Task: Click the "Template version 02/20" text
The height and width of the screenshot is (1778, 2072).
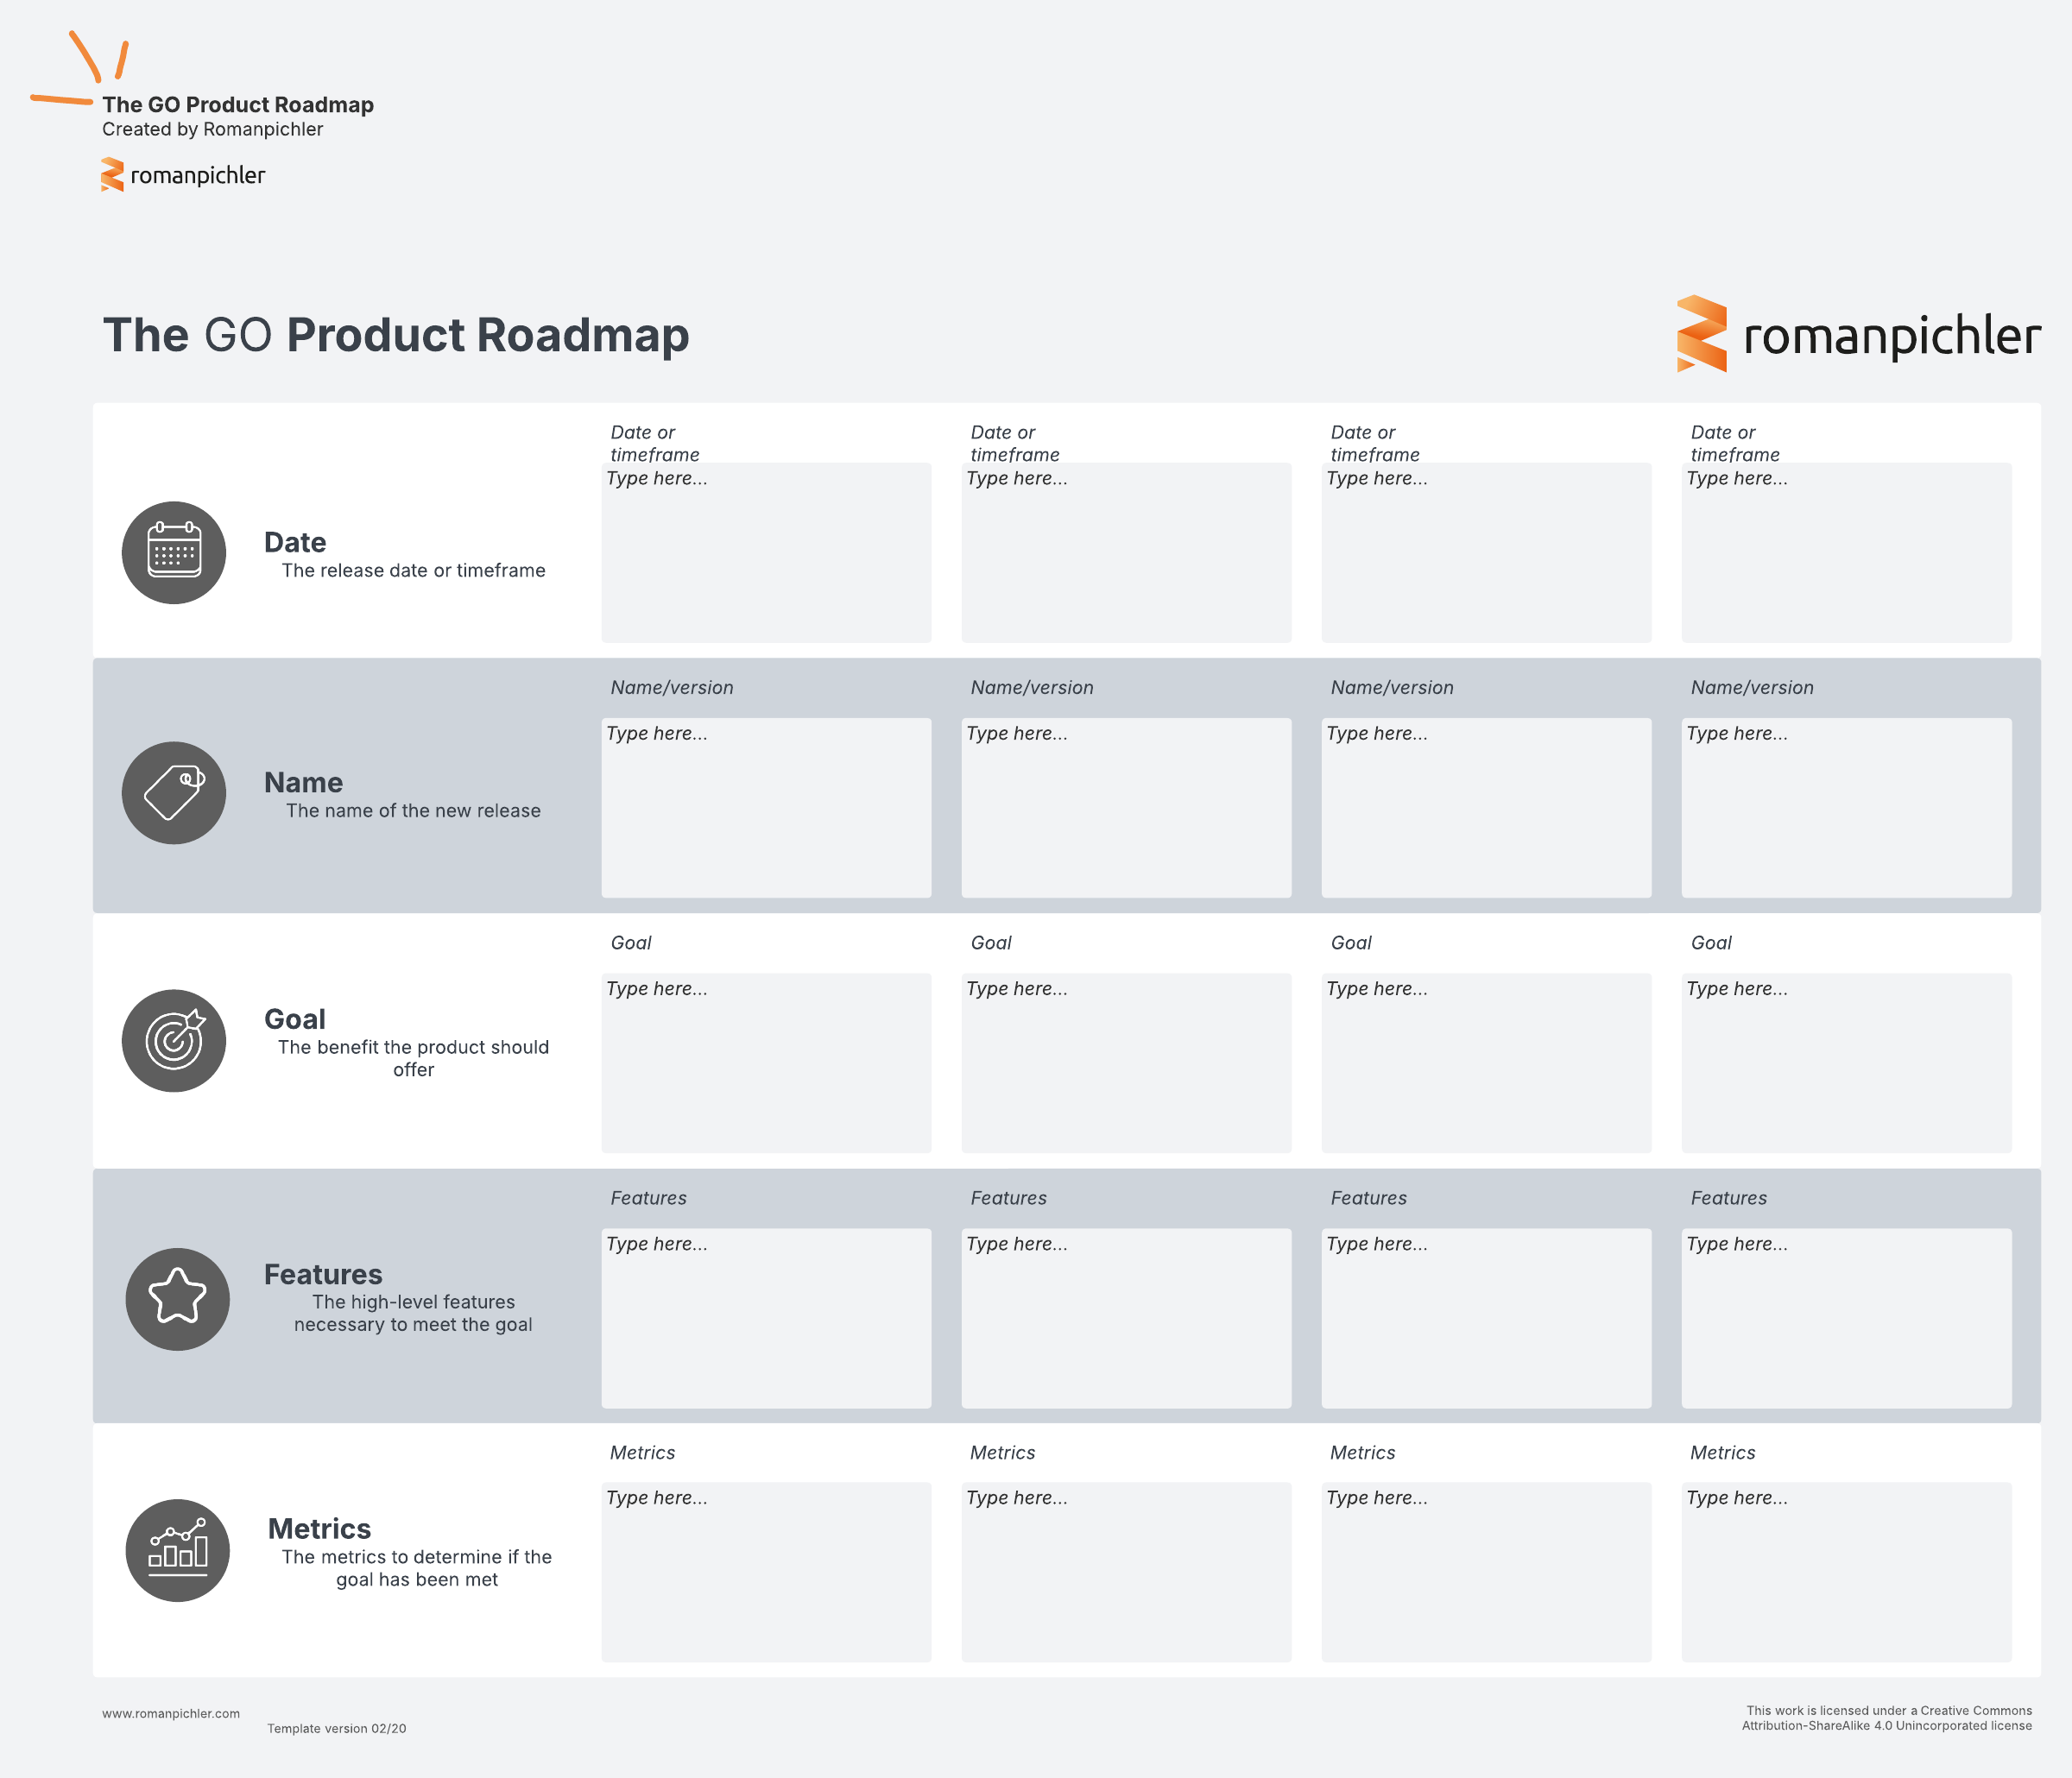Action: pyautogui.click(x=336, y=1728)
